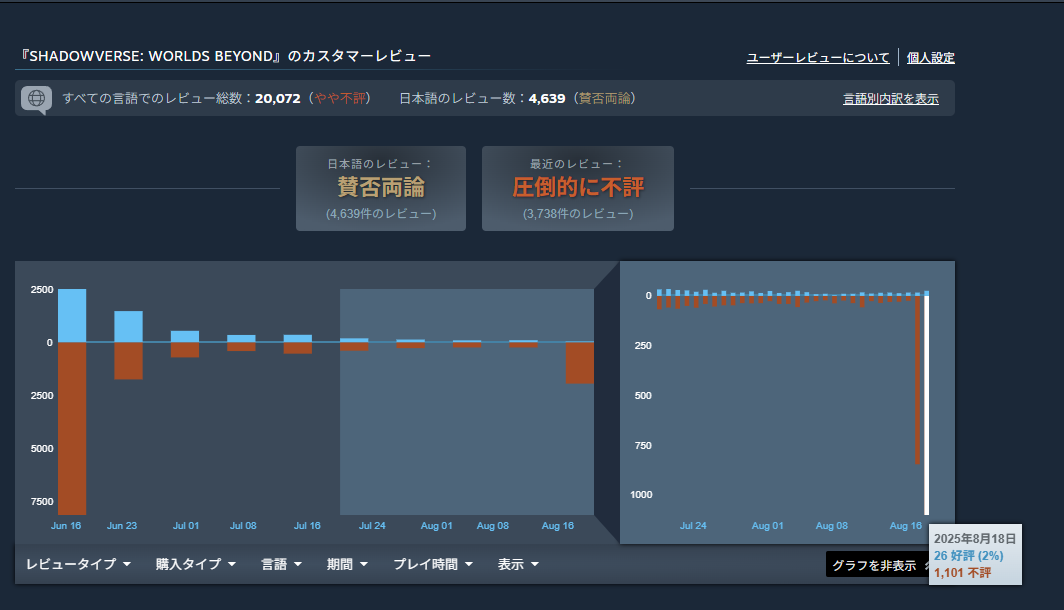Click the blue positive bar for Jun 16
Image resolution: width=1064 pixels, height=610 pixels.
point(72,316)
